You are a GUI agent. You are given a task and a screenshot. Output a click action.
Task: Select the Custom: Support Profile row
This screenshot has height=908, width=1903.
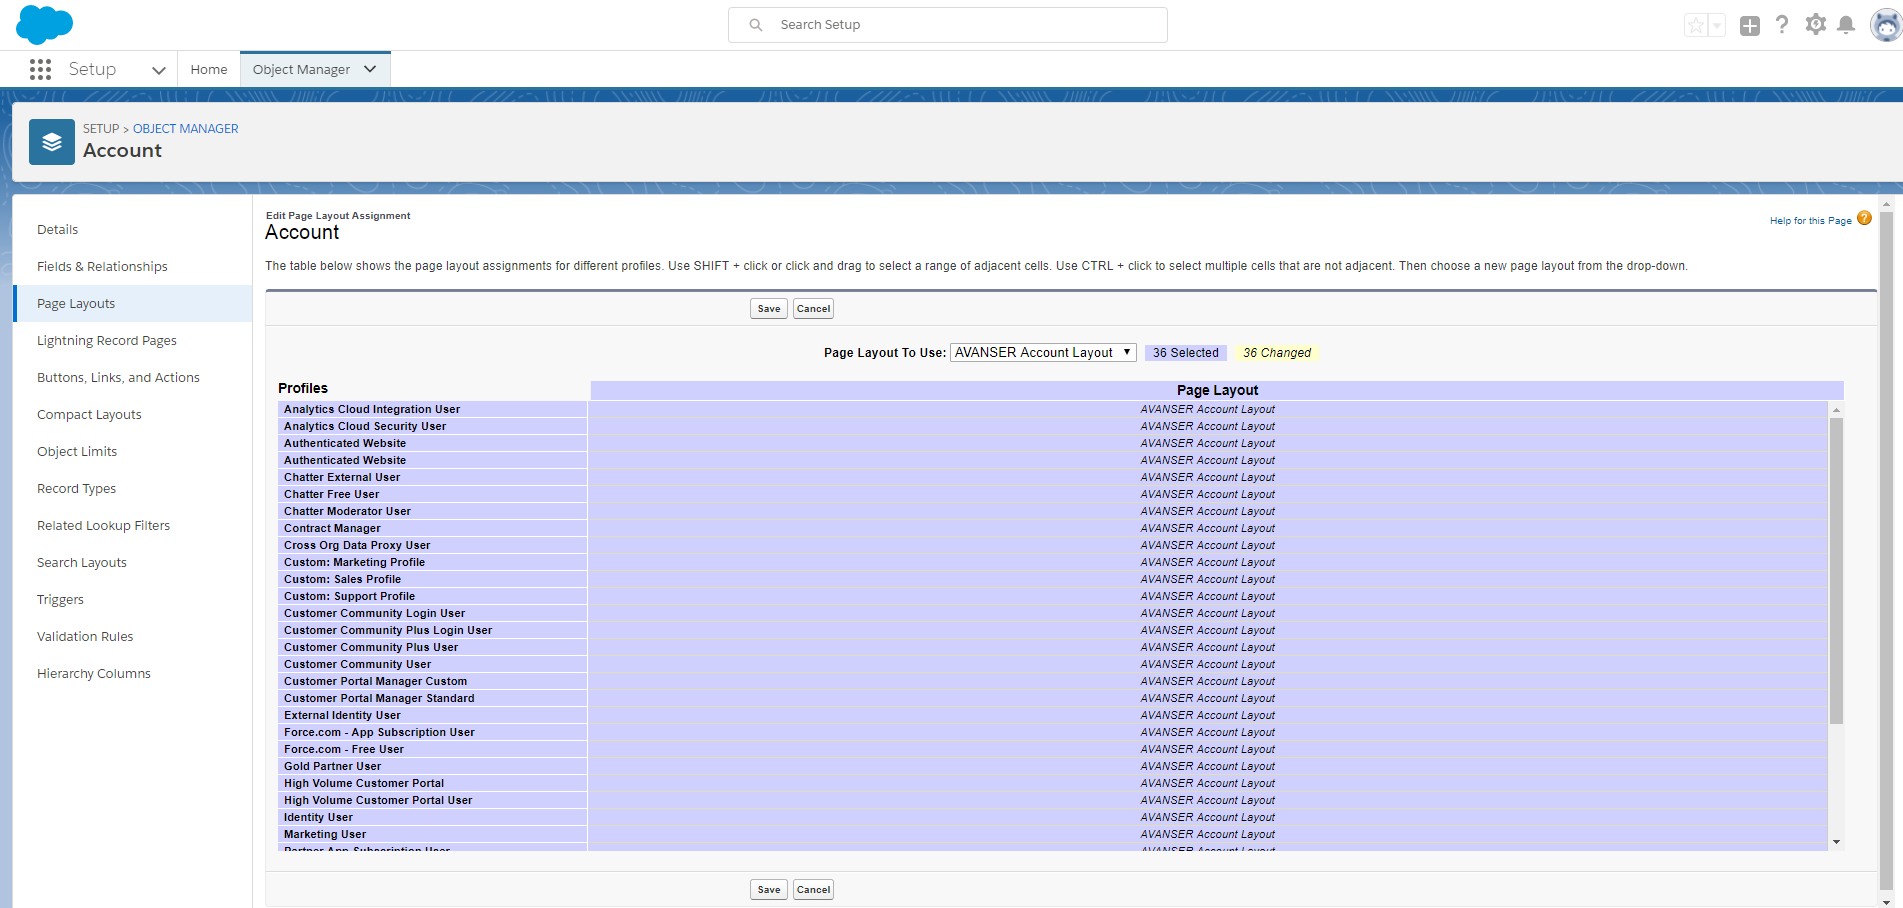(432, 596)
